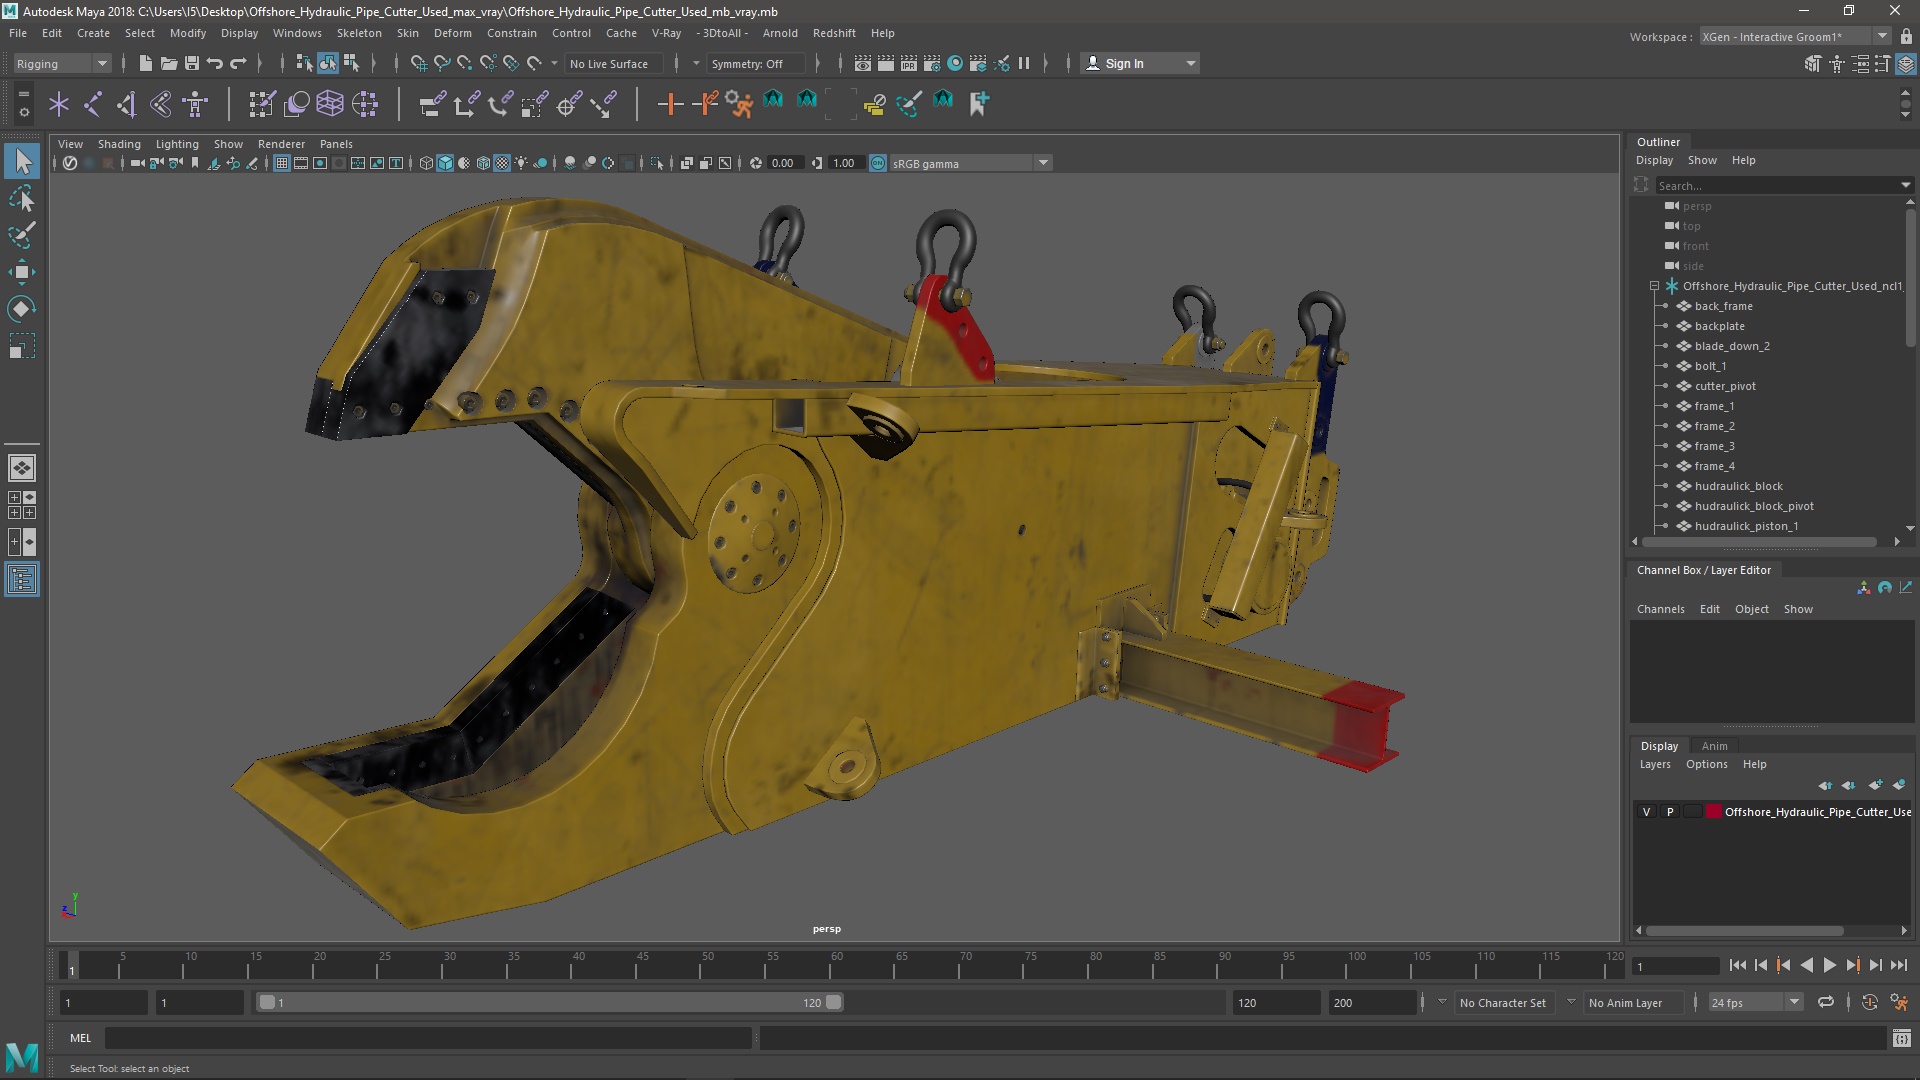Open the Sign In dropdown
Image resolution: width=1920 pixels, height=1080 pixels.
click(1140, 63)
